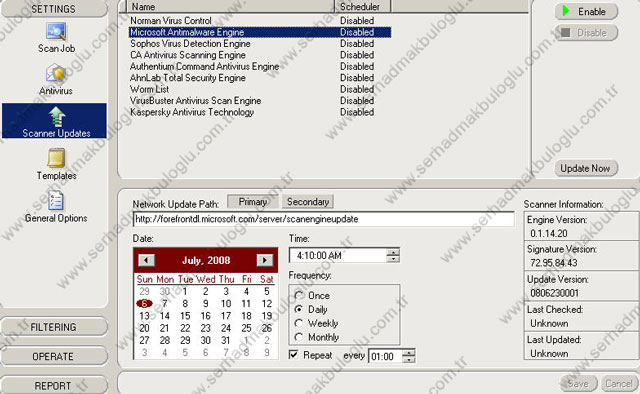Select the Once frequency option
This screenshot has height=394, width=640.
pyautogui.click(x=312, y=295)
